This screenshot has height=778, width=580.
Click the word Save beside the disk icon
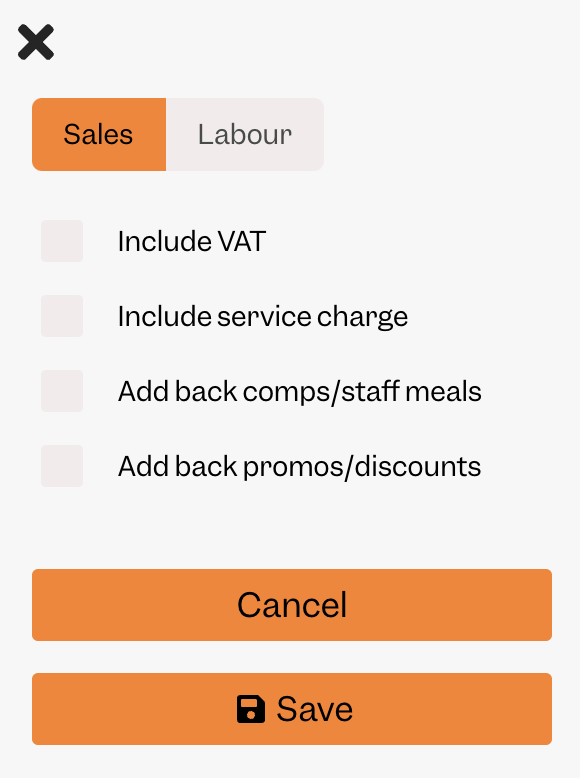tap(315, 709)
